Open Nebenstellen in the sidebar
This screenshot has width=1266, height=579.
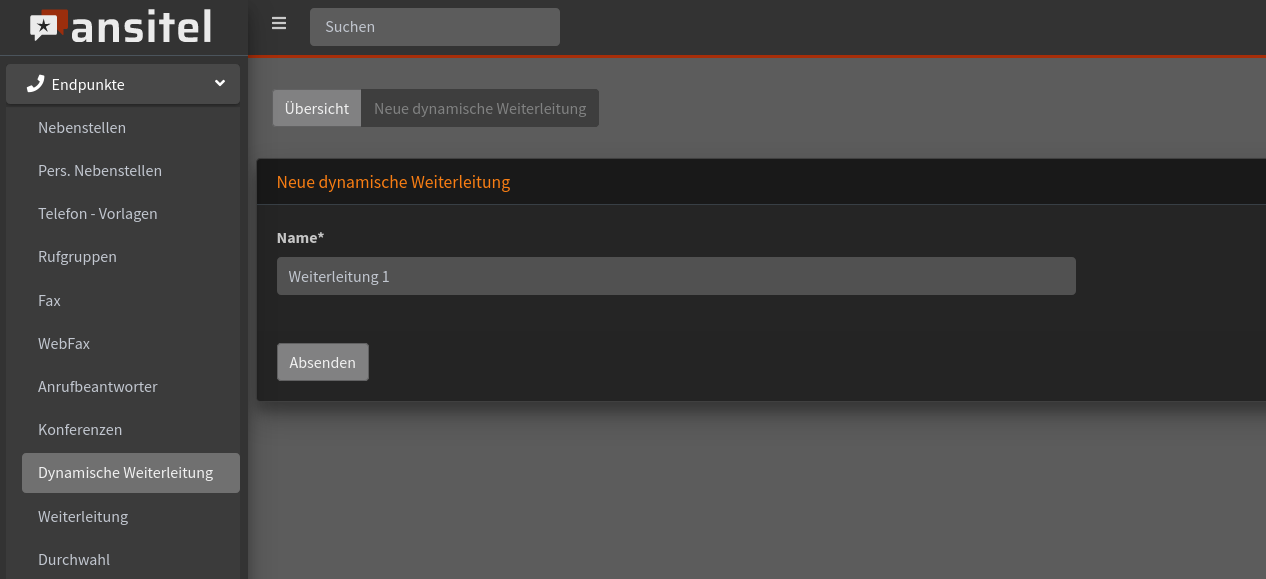click(81, 127)
